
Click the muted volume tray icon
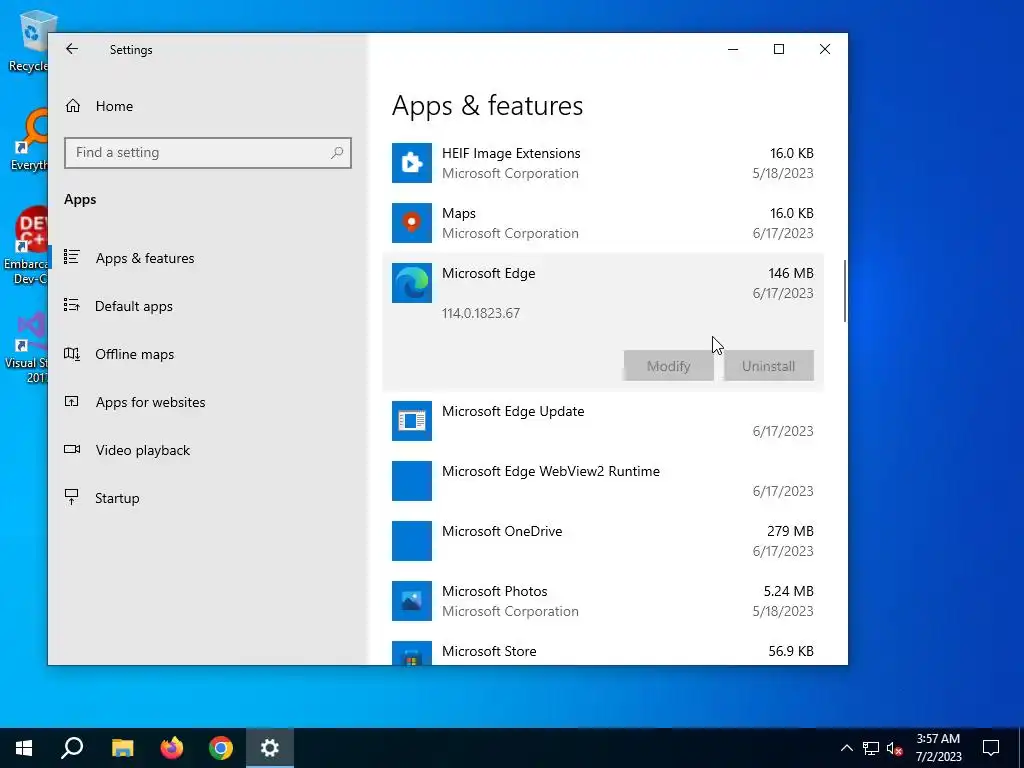[895, 748]
